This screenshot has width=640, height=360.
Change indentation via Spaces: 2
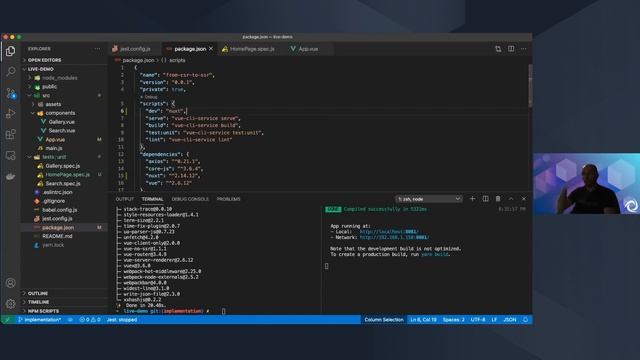point(453,320)
